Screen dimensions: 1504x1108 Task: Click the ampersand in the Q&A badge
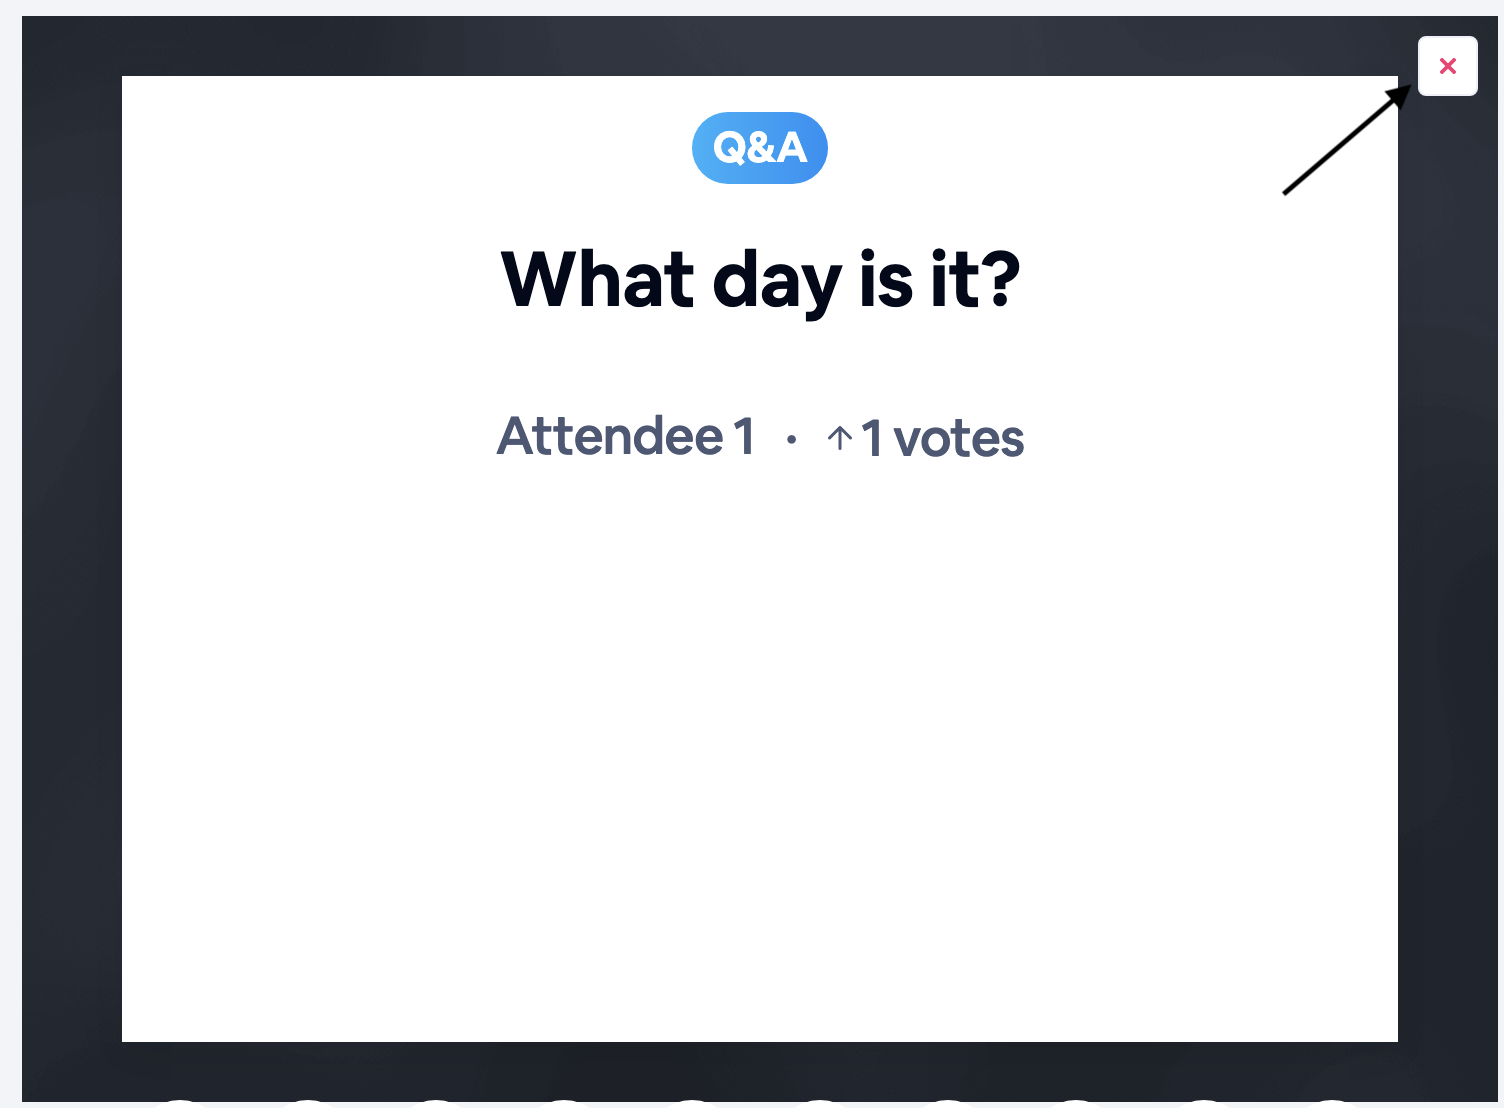[x=760, y=148]
